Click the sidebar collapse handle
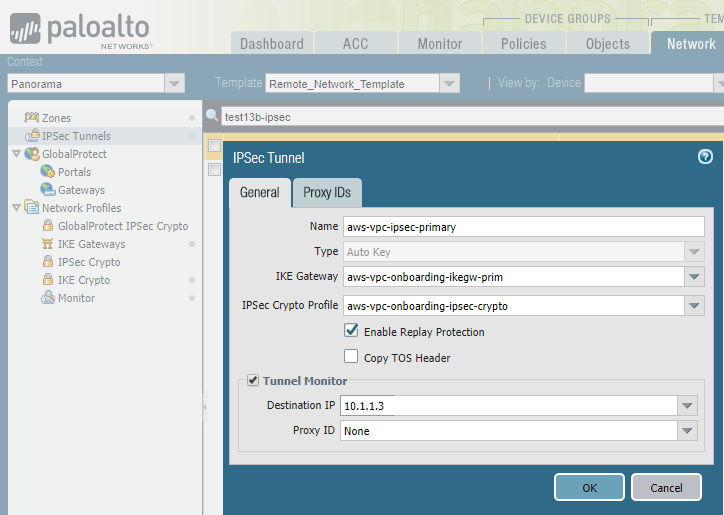The width and height of the screenshot is (724, 515). (205, 407)
